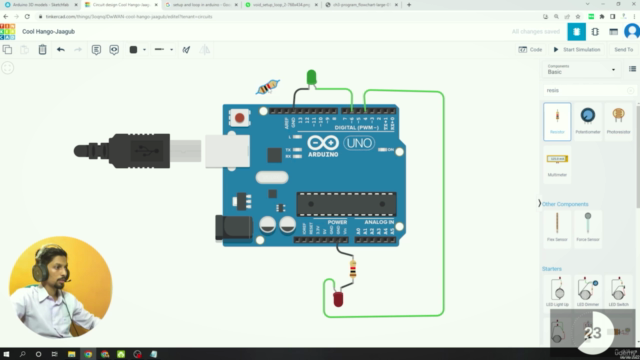Image resolution: width=640 pixels, height=360 pixels.
Task: Click the Starters heading
Action: click(x=552, y=269)
